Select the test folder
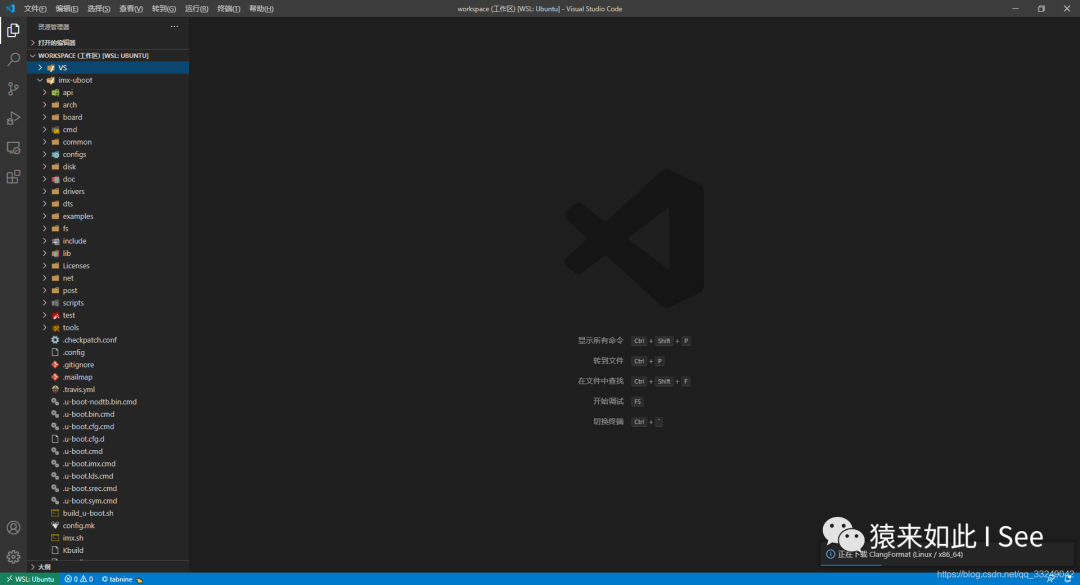This screenshot has height=585, width=1080. click(x=108, y=316)
